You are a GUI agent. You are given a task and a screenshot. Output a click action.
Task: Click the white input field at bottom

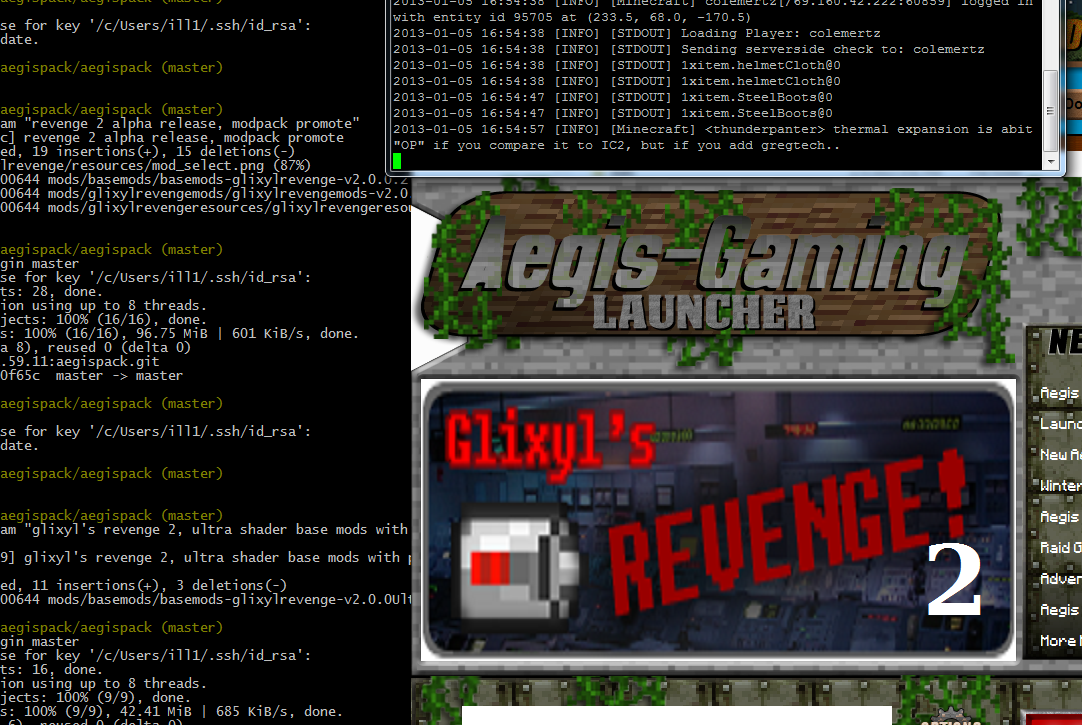click(x=676, y=715)
